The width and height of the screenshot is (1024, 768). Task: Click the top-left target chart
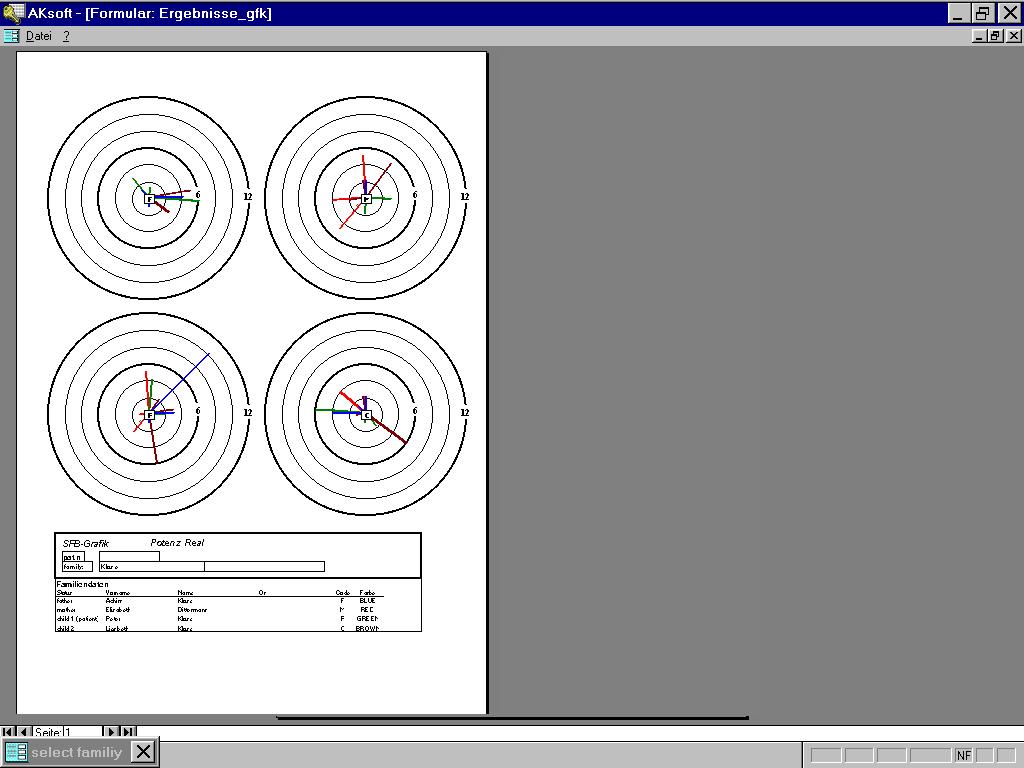point(148,198)
